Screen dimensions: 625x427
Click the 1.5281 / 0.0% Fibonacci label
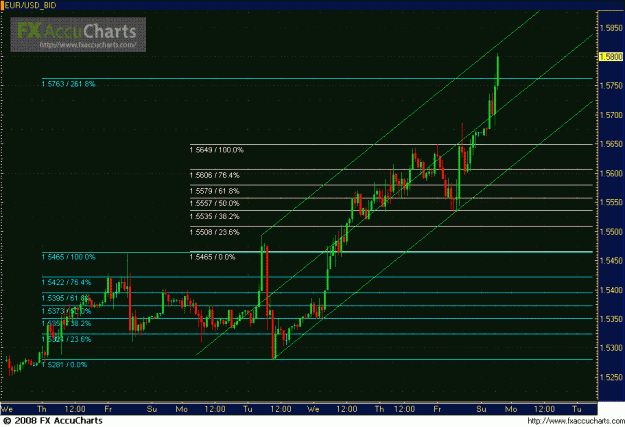click(x=64, y=365)
